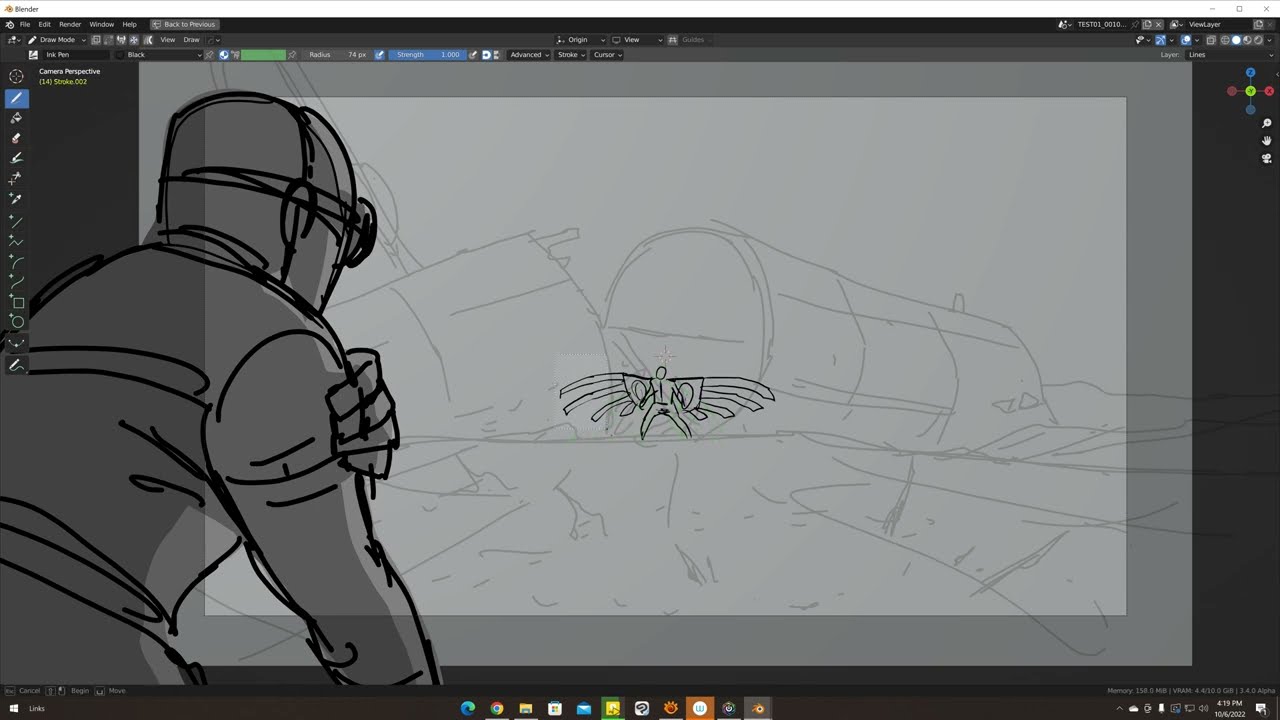Expand the Cursor settings popover
The width and height of the screenshot is (1280, 720).
point(607,55)
